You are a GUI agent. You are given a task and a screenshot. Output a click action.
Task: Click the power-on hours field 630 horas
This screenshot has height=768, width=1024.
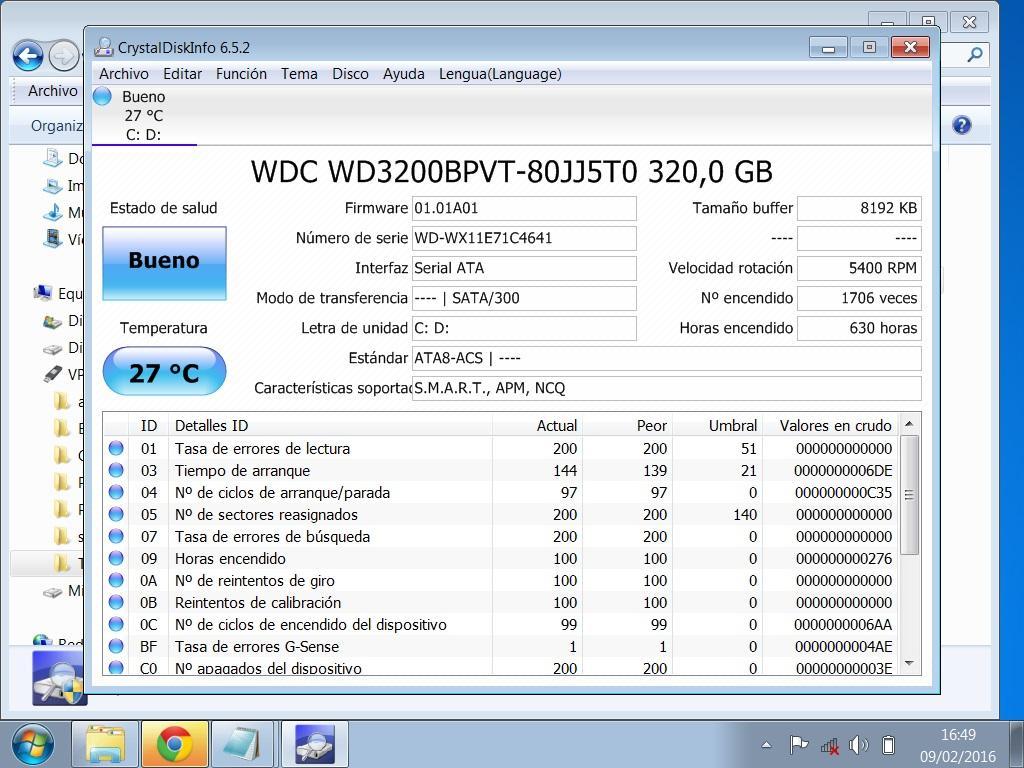859,328
